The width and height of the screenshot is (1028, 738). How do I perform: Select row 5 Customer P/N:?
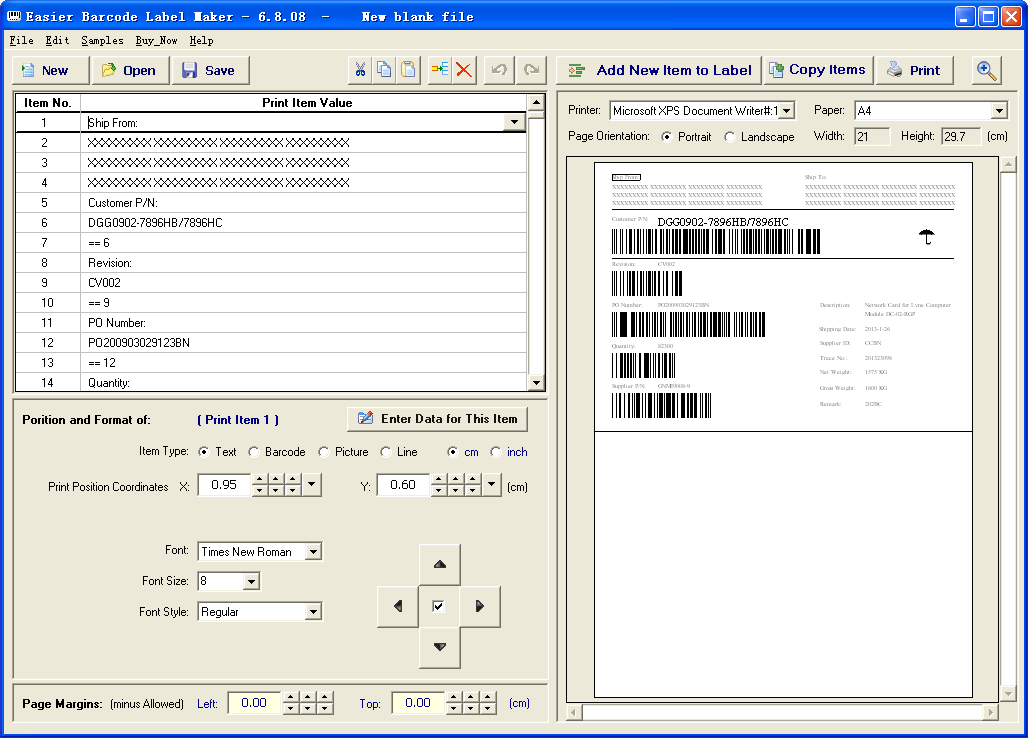271,203
